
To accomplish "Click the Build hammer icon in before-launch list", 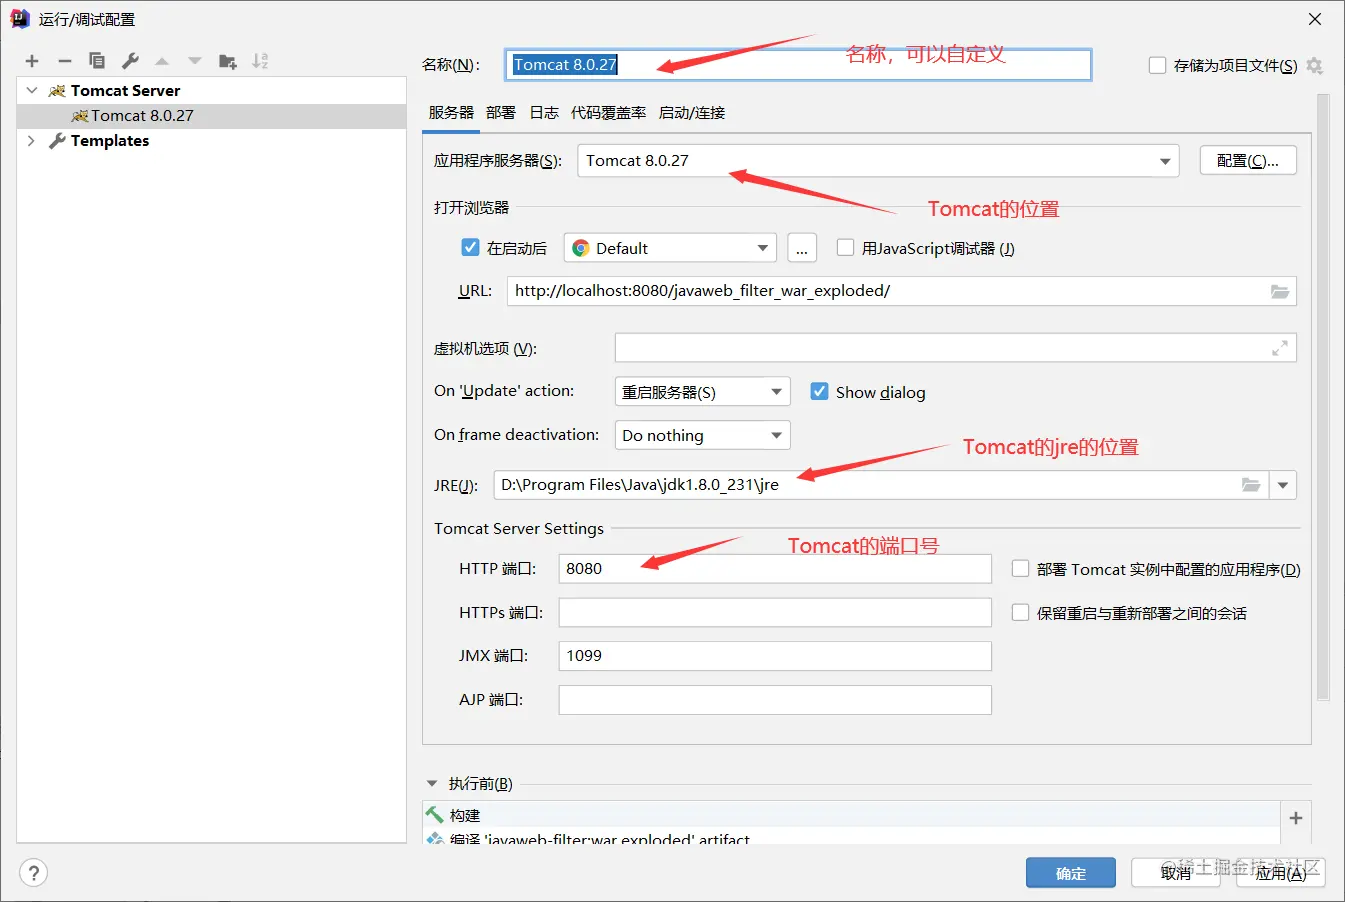I will [x=435, y=815].
